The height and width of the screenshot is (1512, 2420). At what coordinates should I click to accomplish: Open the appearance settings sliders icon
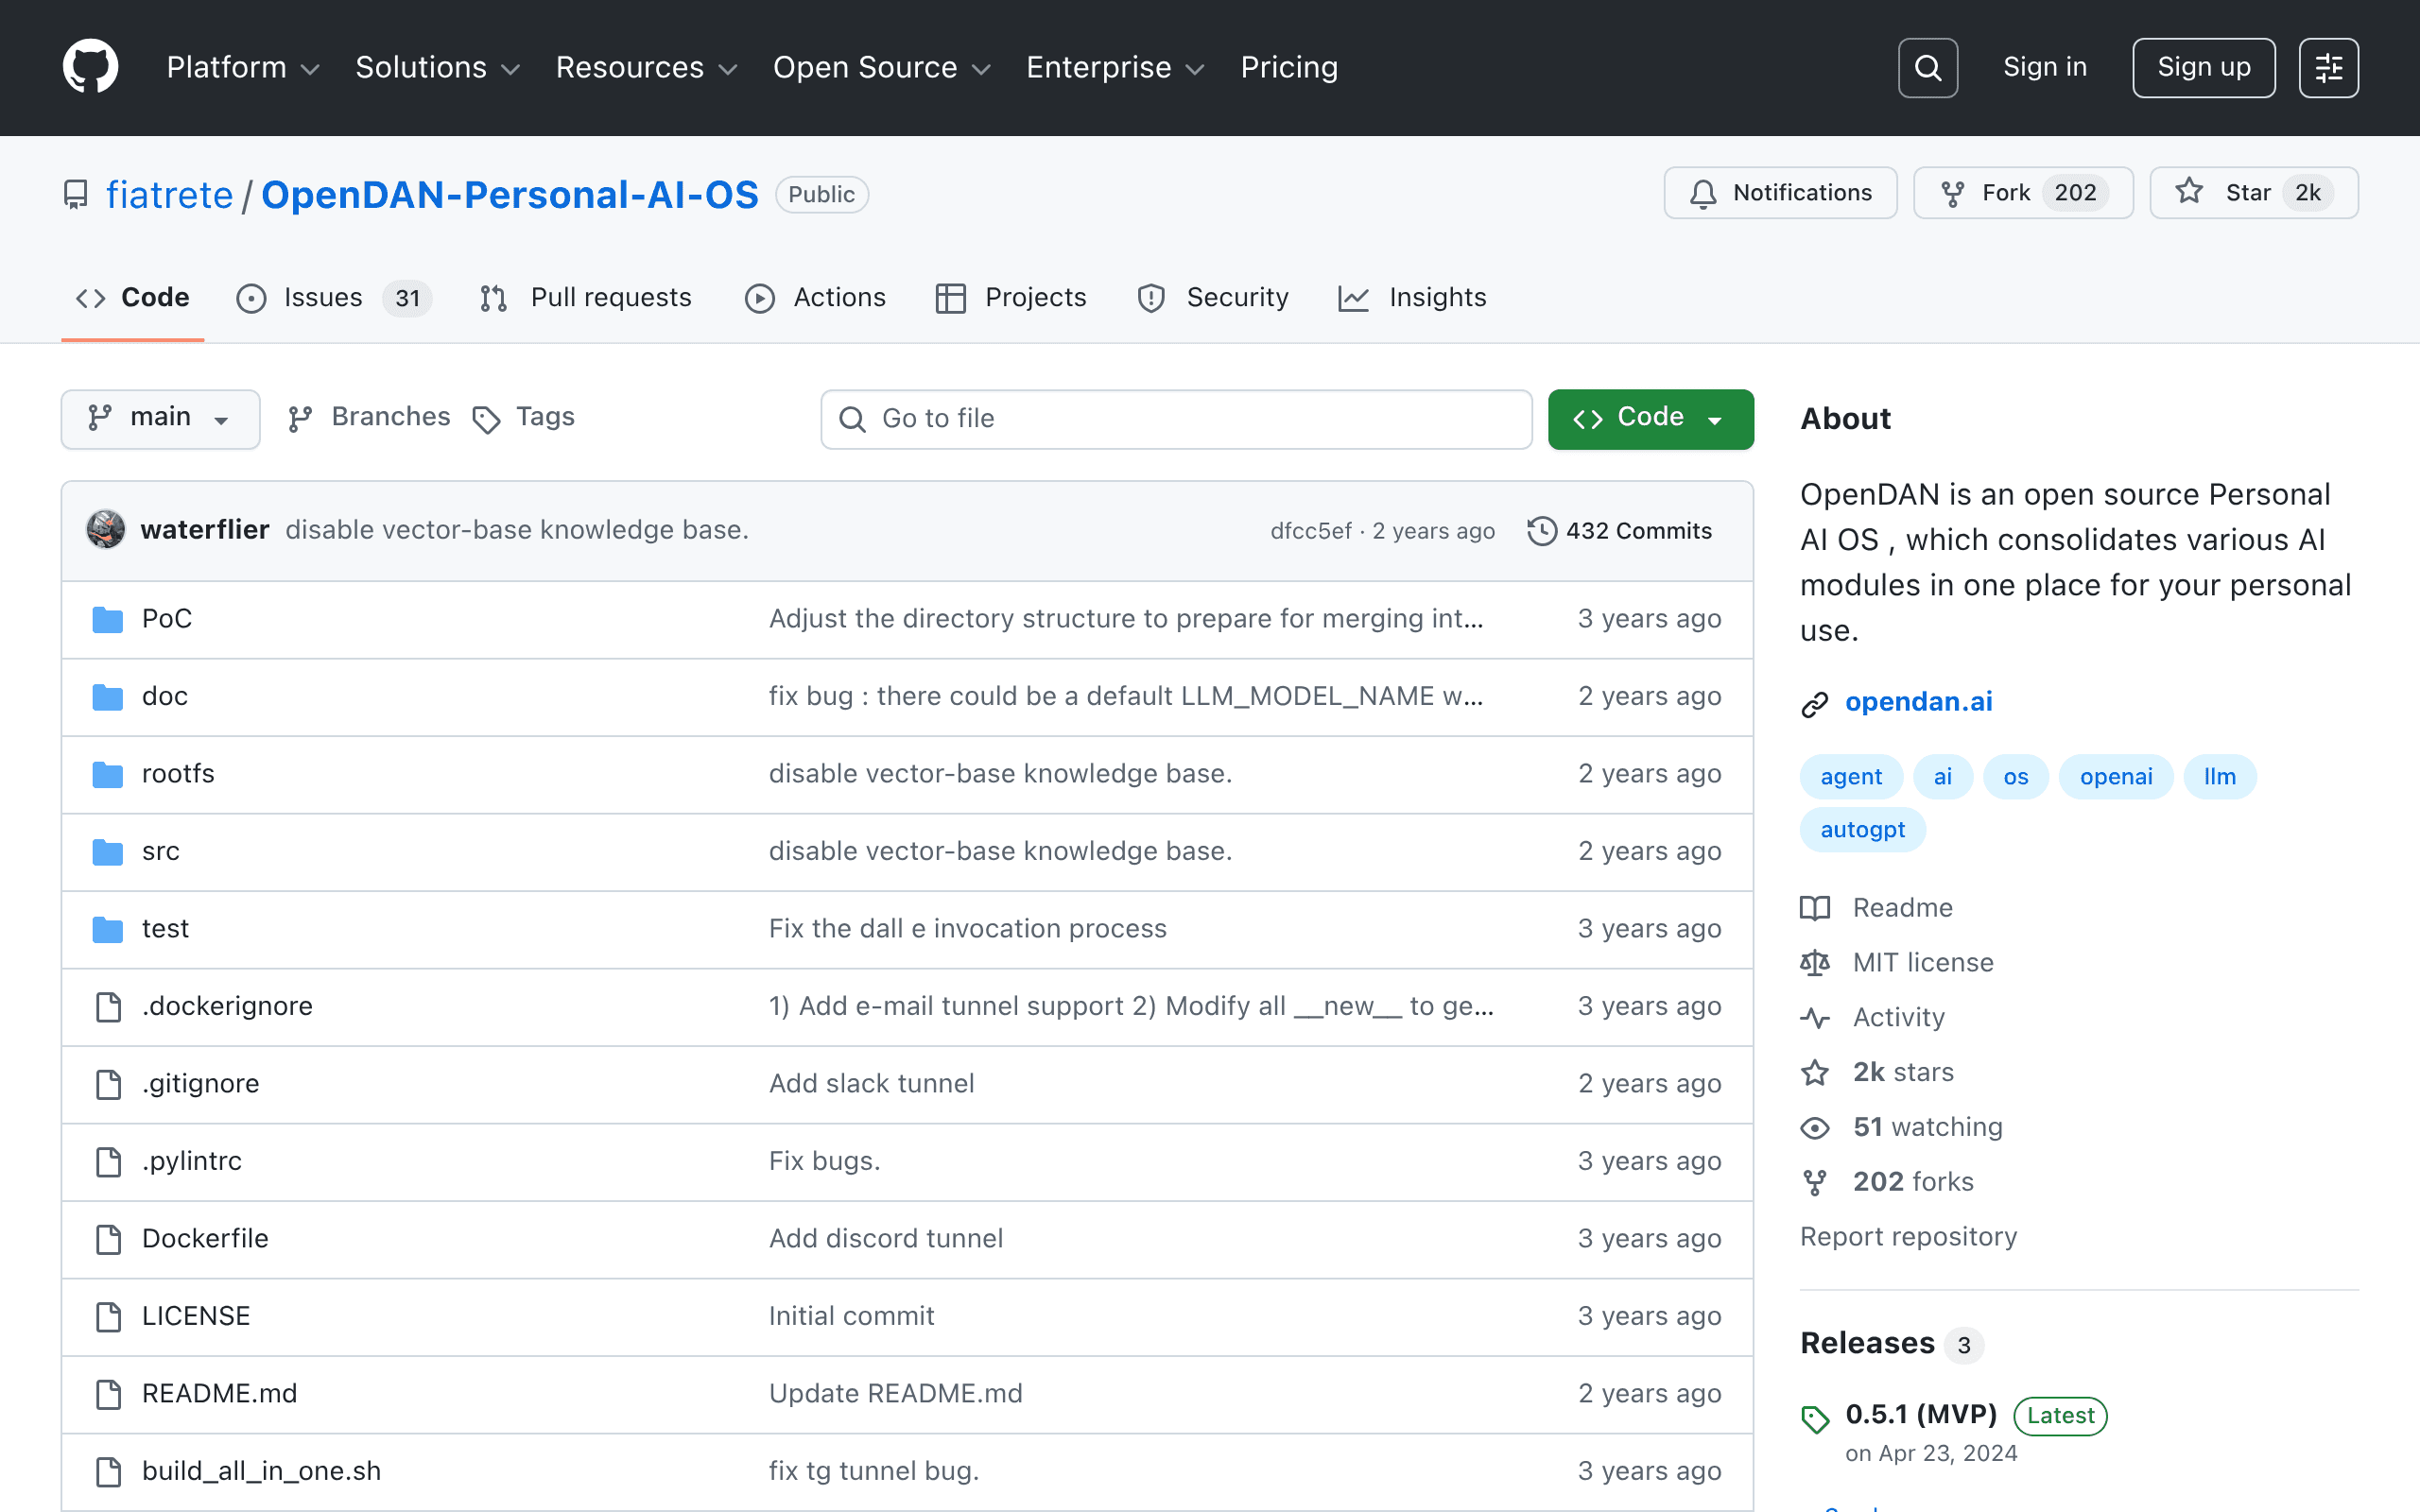click(x=2328, y=67)
